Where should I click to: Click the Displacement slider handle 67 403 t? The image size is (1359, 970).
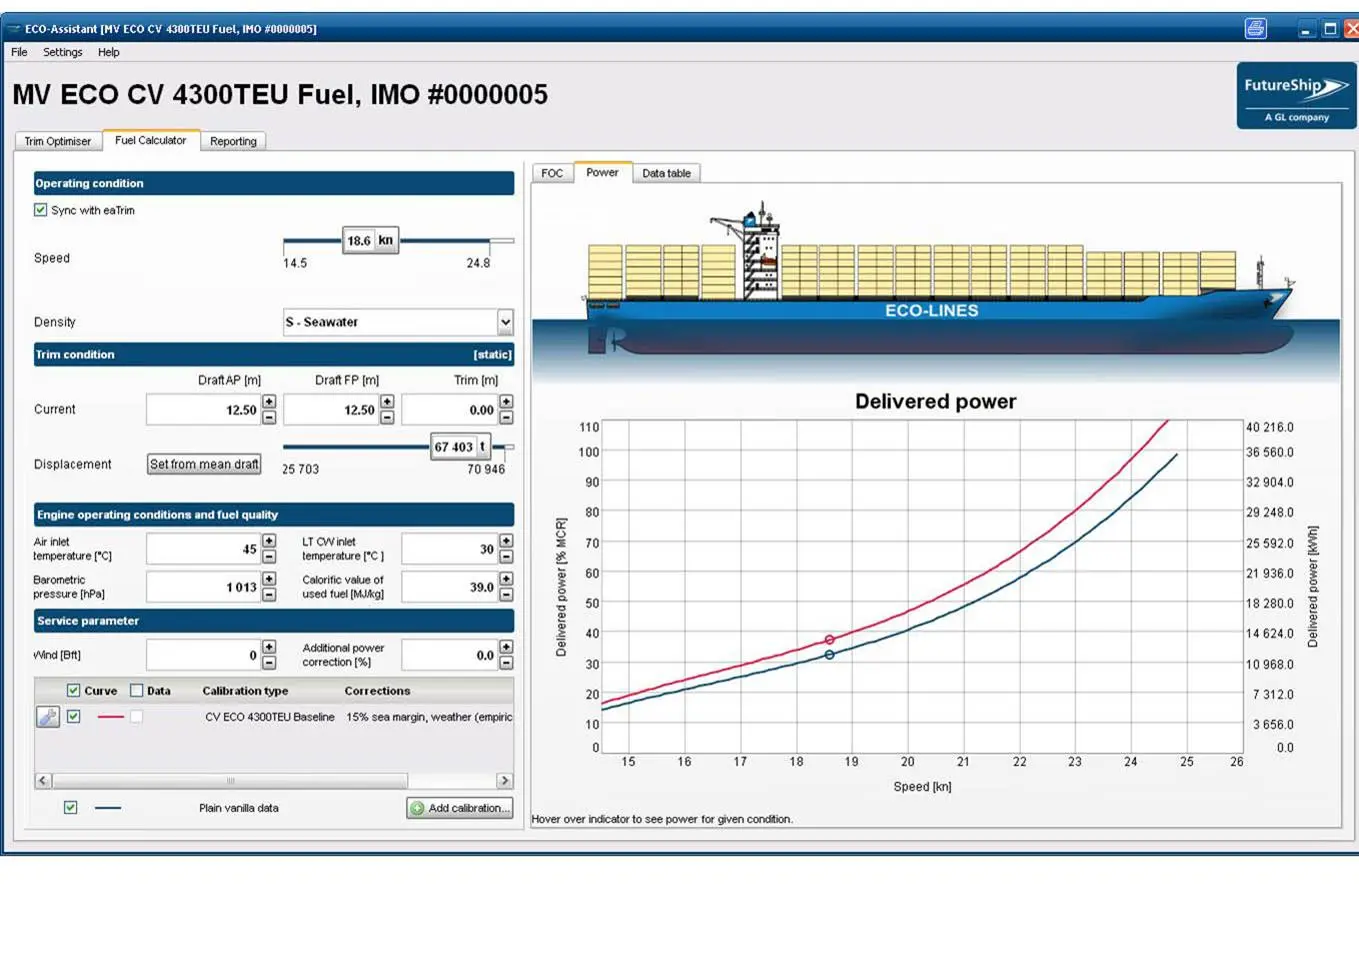coord(461,447)
